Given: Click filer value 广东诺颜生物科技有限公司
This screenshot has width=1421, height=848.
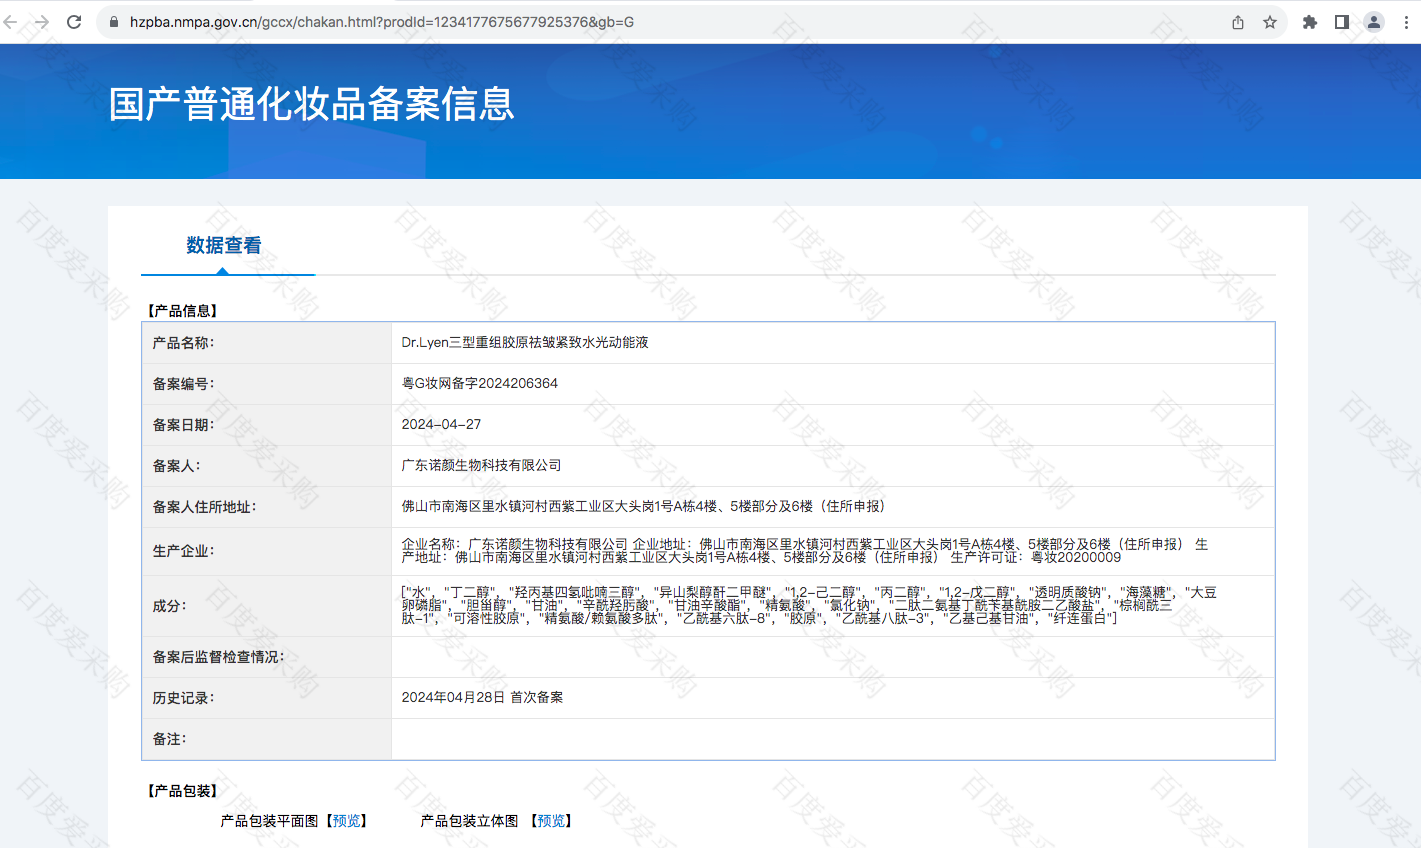Looking at the screenshot, I should pos(481,465).
